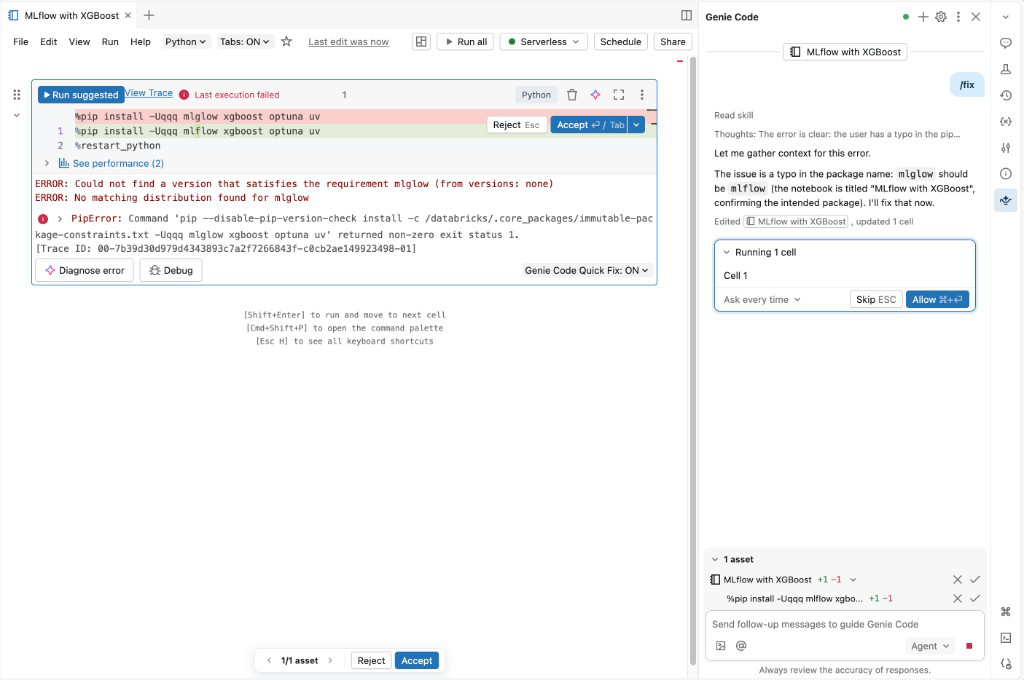Expand the cell to full screen
1024x680 pixels.
pos(620,94)
